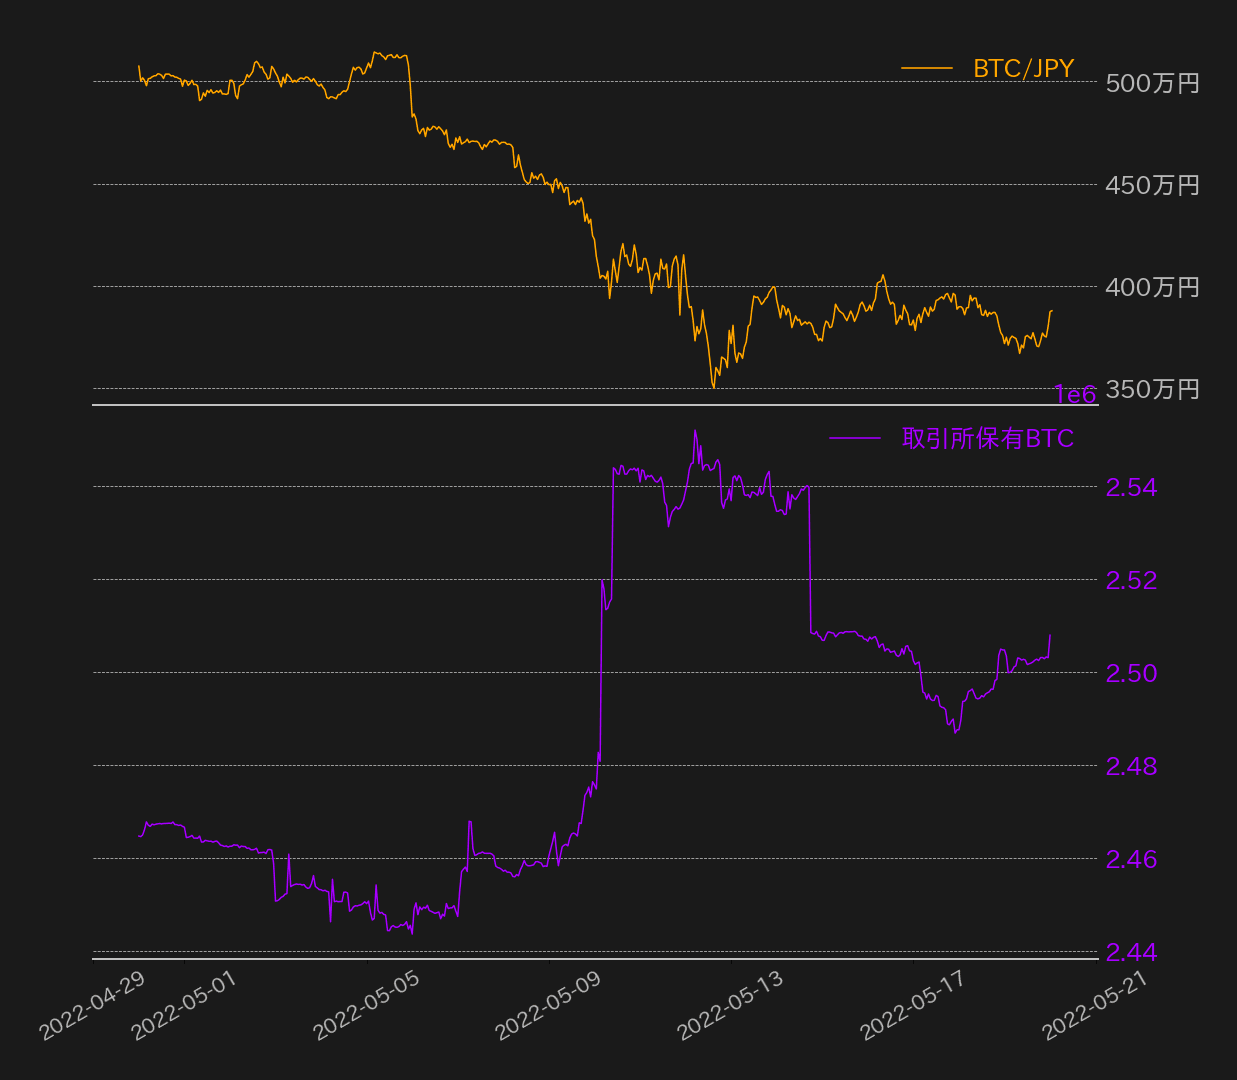Click the 2.50 holdings axis tick label

pos(1131,673)
